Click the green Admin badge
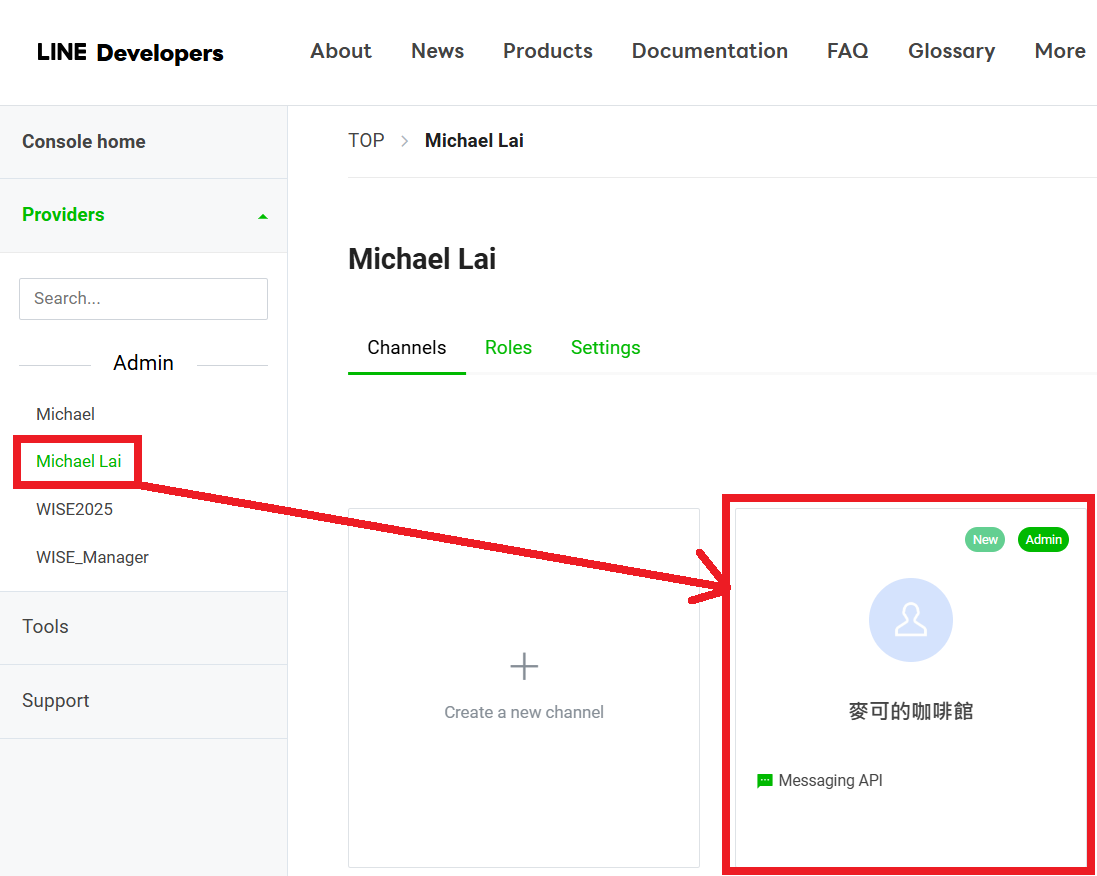The width and height of the screenshot is (1097, 876). click(x=1043, y=540)
